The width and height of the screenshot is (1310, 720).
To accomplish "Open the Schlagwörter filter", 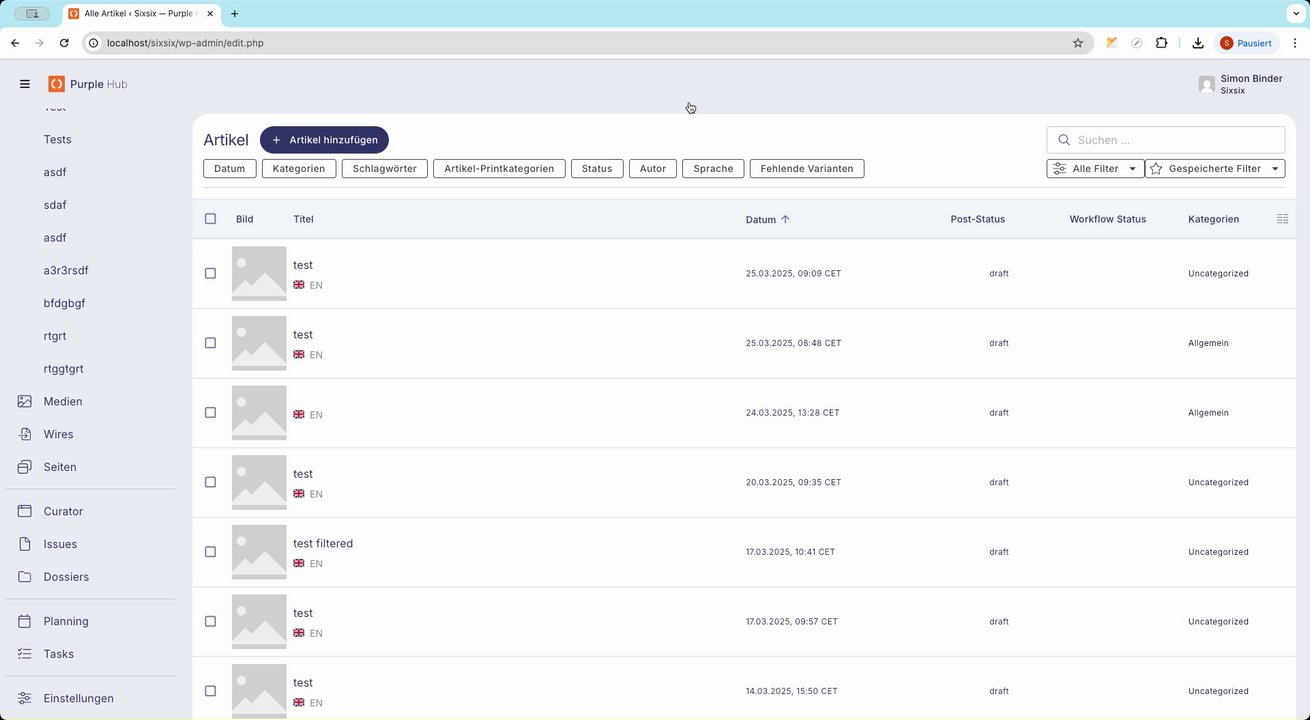I will 385,169.
